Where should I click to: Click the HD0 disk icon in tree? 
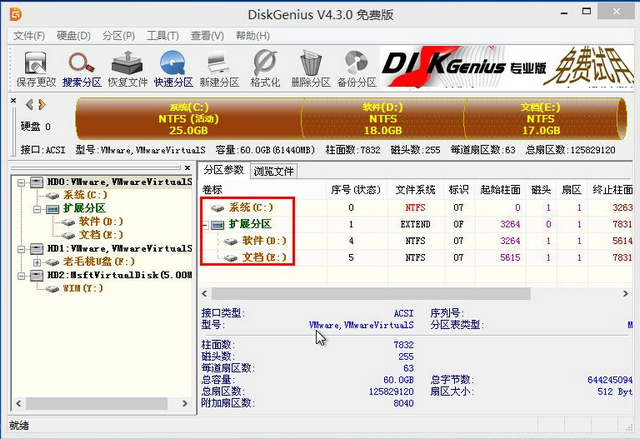(37, 182)
